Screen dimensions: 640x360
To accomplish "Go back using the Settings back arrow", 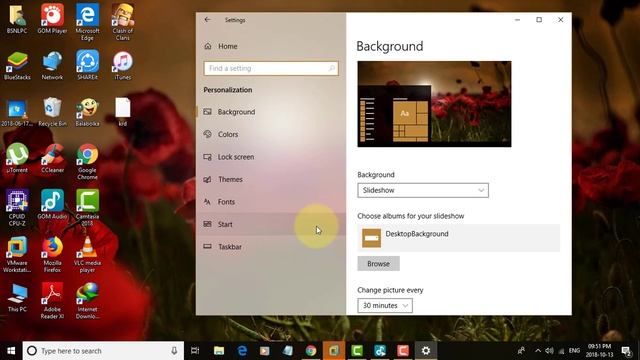I will click(x=208, y=20).
